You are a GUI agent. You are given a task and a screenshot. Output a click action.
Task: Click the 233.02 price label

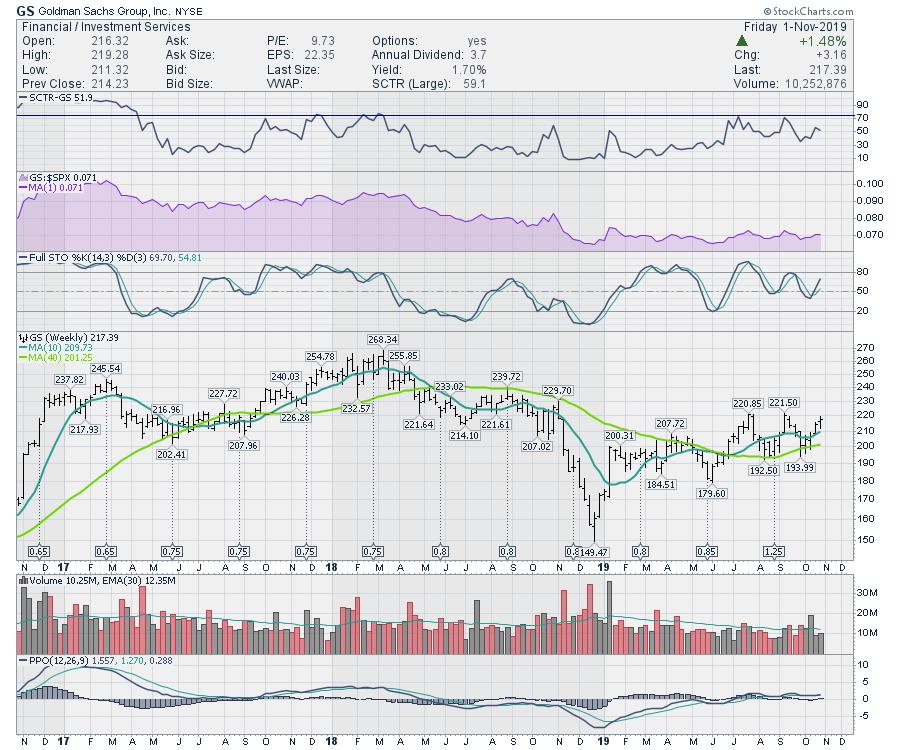449,387
